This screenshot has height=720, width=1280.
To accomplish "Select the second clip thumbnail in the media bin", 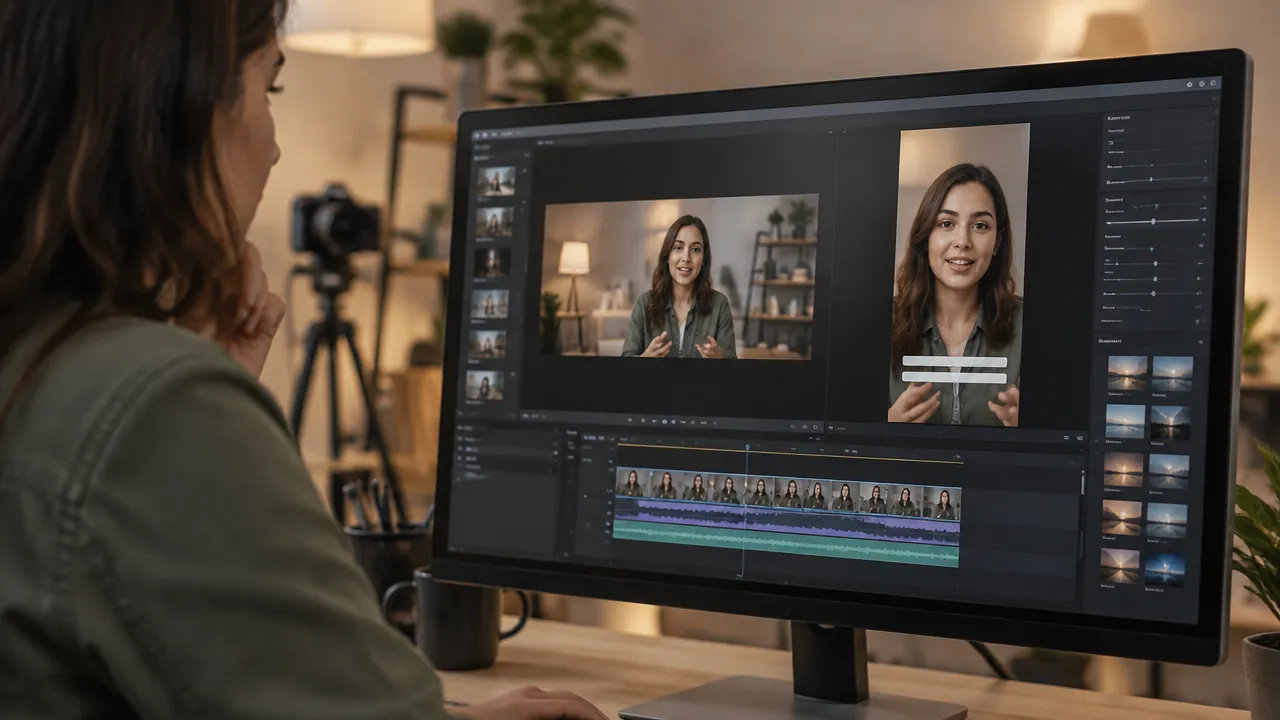I will tap(495, 222).
